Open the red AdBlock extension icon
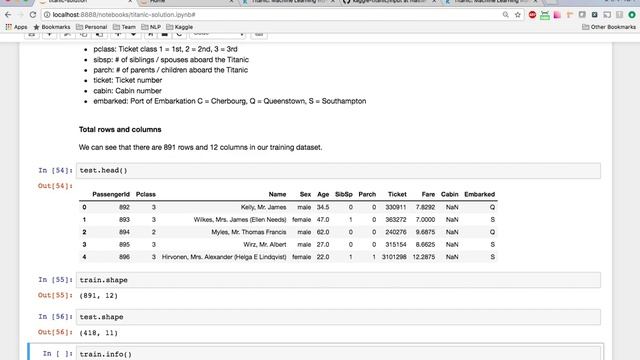The image size is (640, 360). pyautogui.click(x=532, y=15)
